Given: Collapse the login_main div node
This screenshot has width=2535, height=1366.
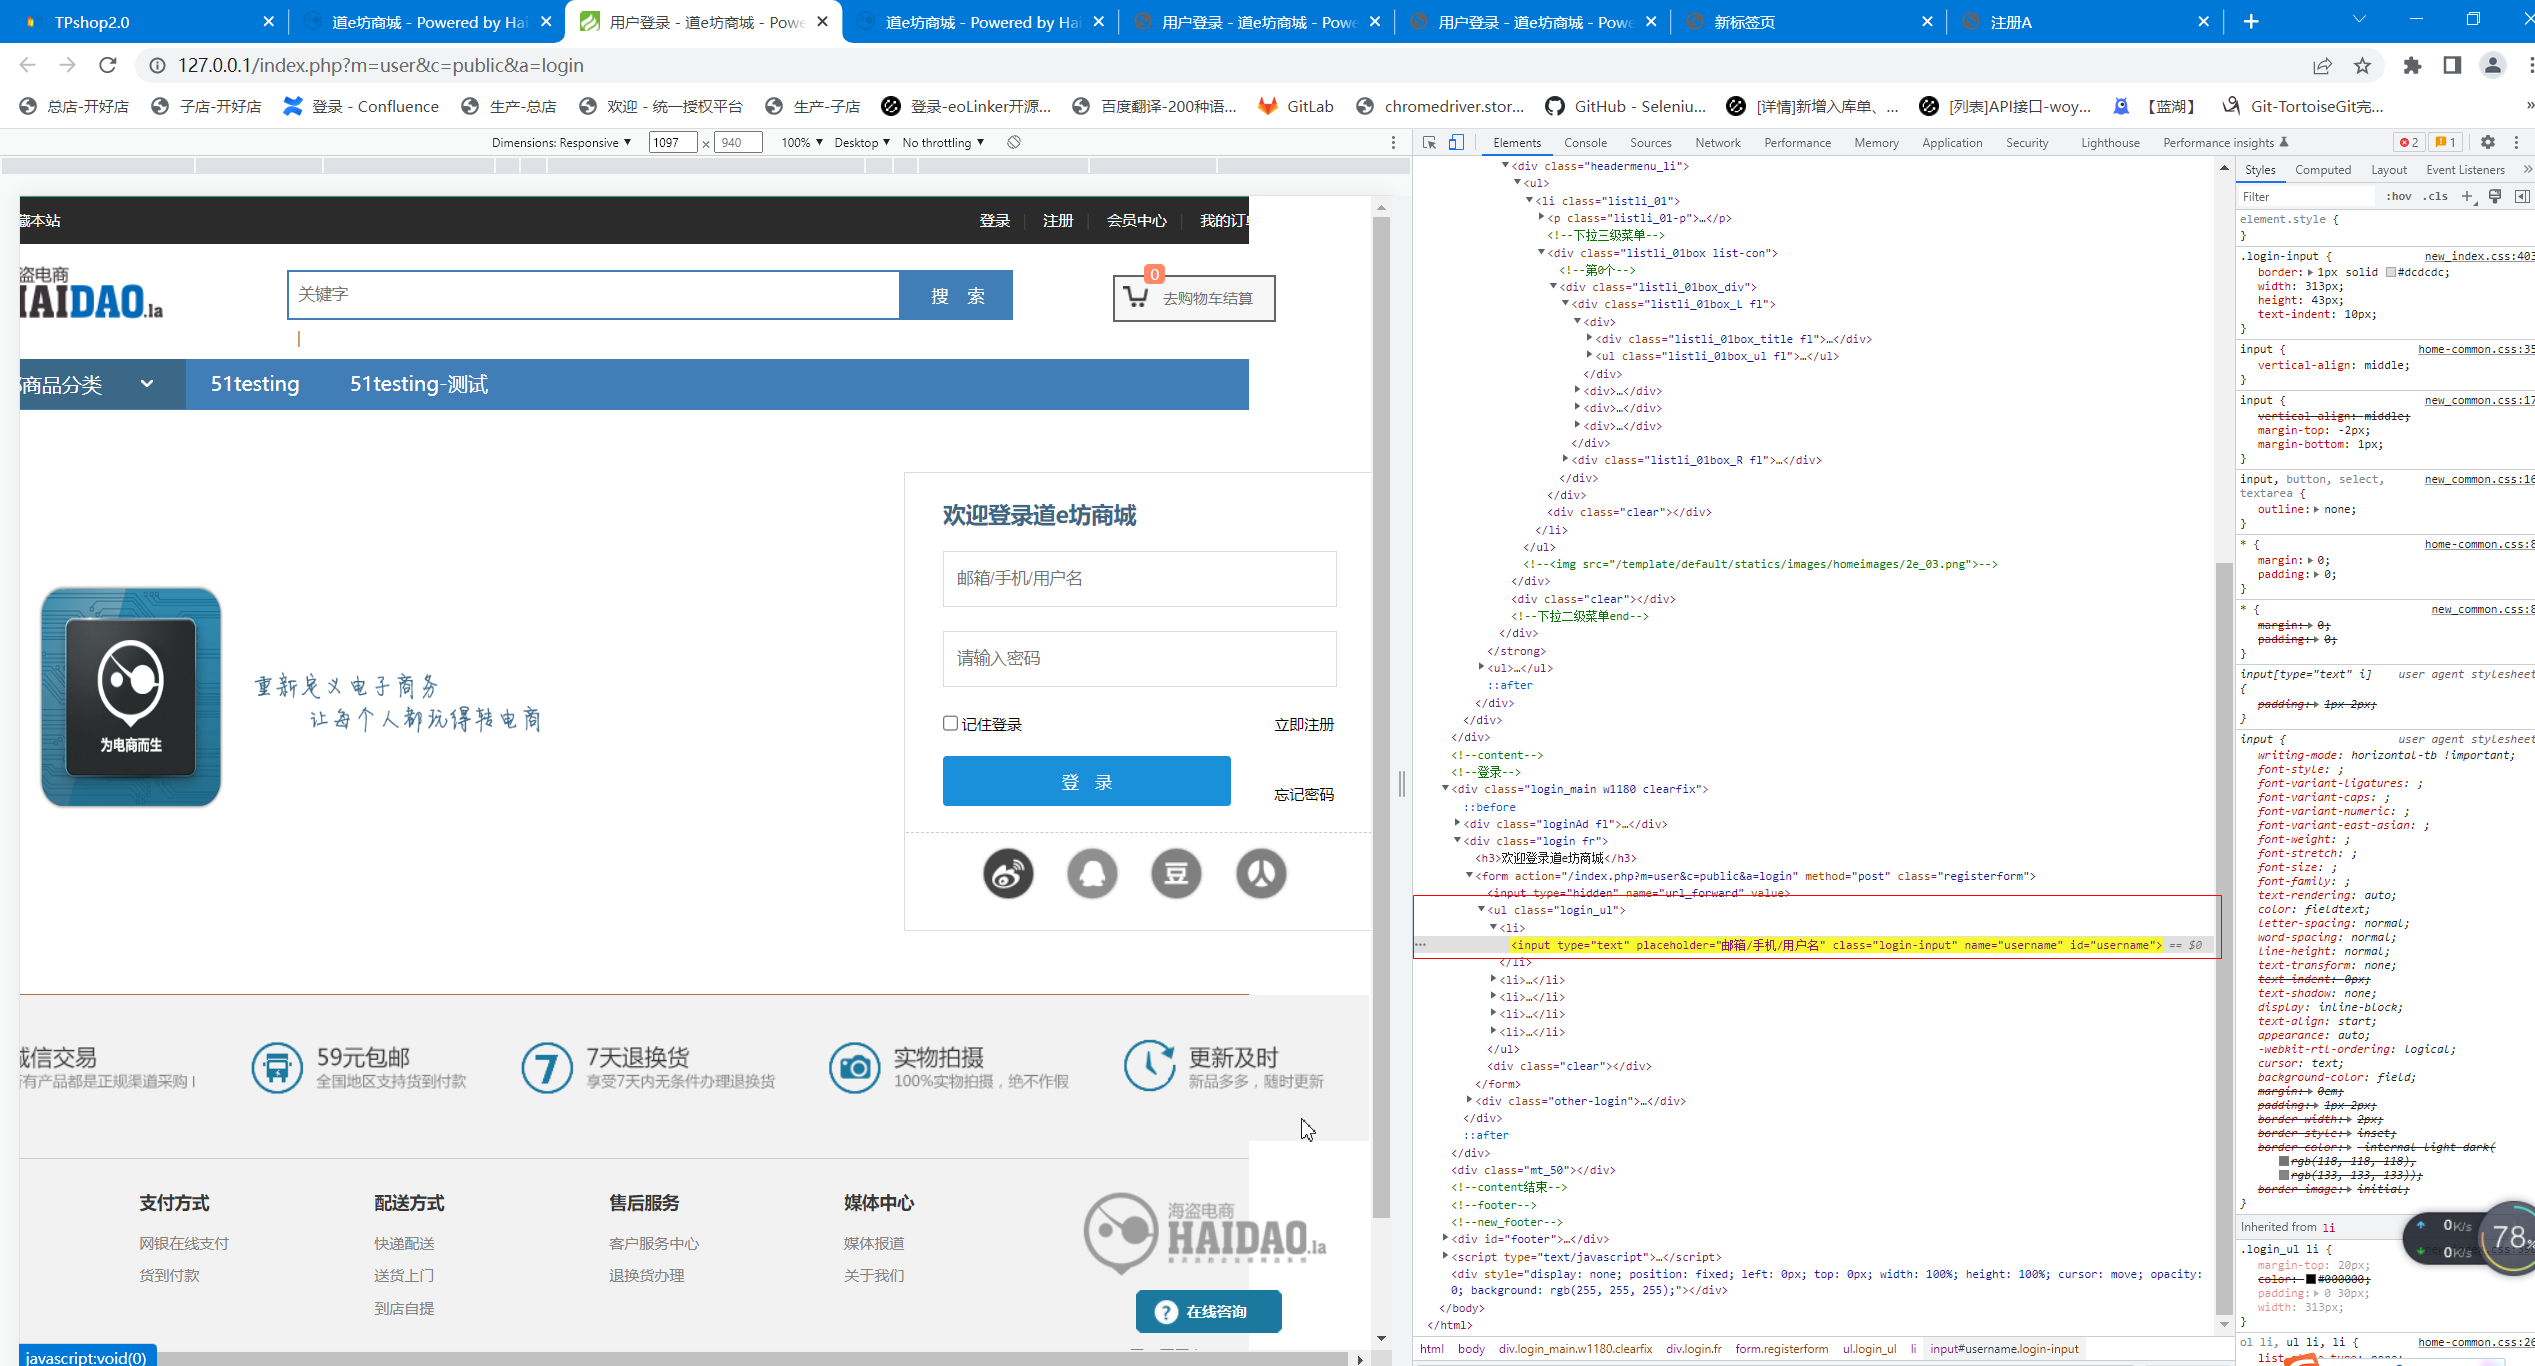Looking at the screenshot, I should point(1446,789).
